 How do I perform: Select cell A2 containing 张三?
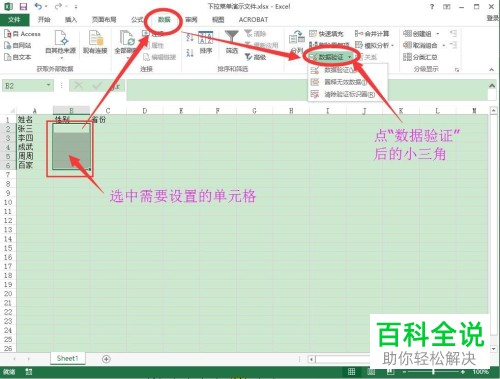tap(35, 129)
